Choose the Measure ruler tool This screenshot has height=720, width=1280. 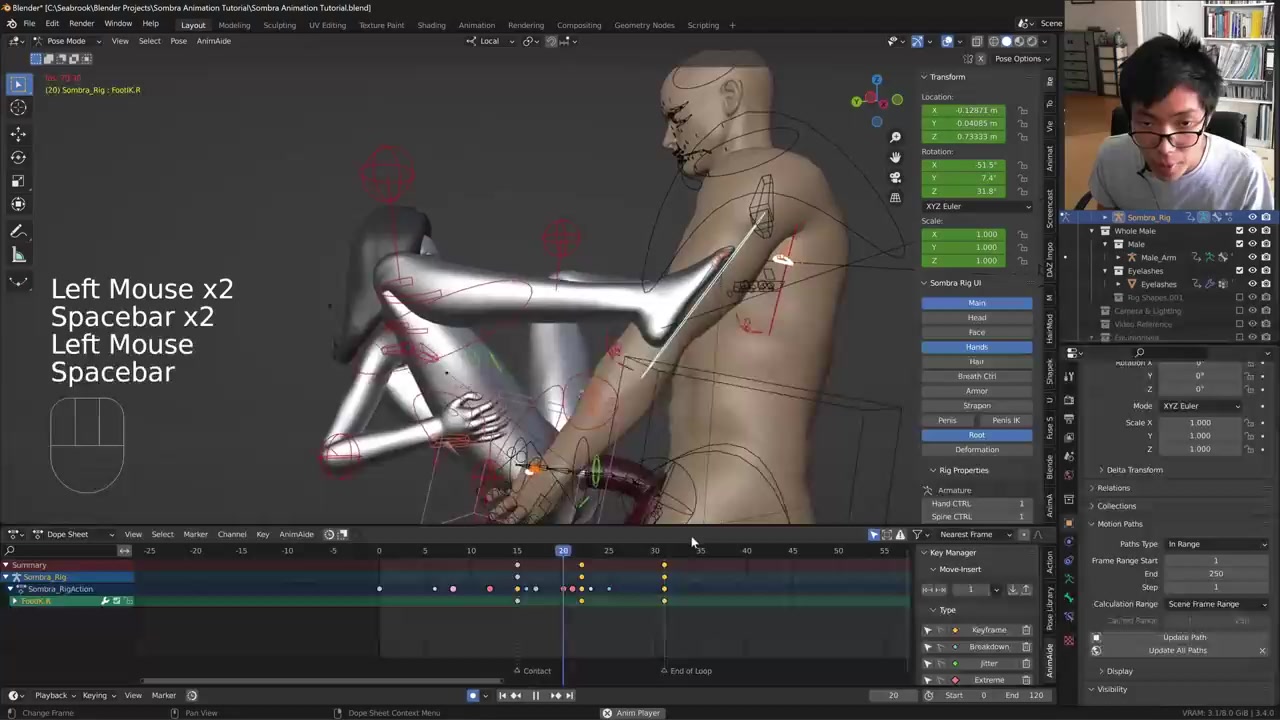[18, 256]
